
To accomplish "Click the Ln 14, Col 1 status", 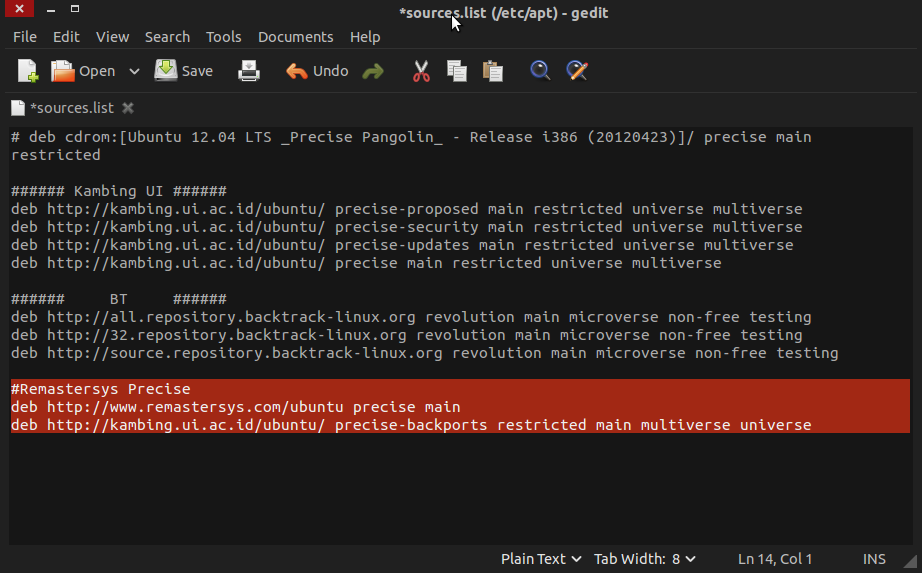I will tap(775, 559).
